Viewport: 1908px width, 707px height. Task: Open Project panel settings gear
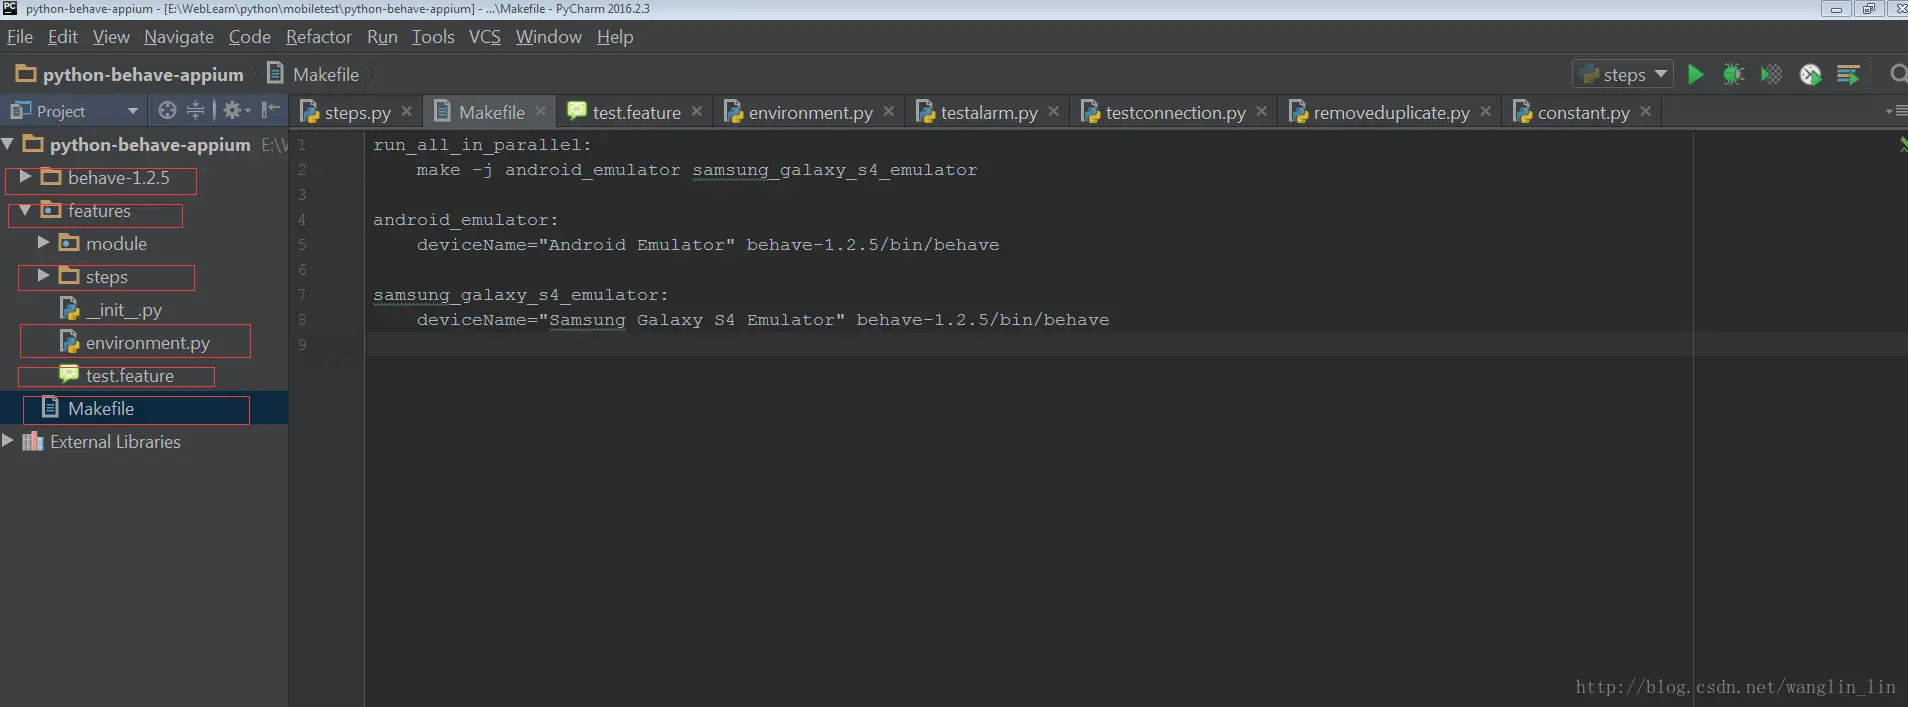coord(235,110)
